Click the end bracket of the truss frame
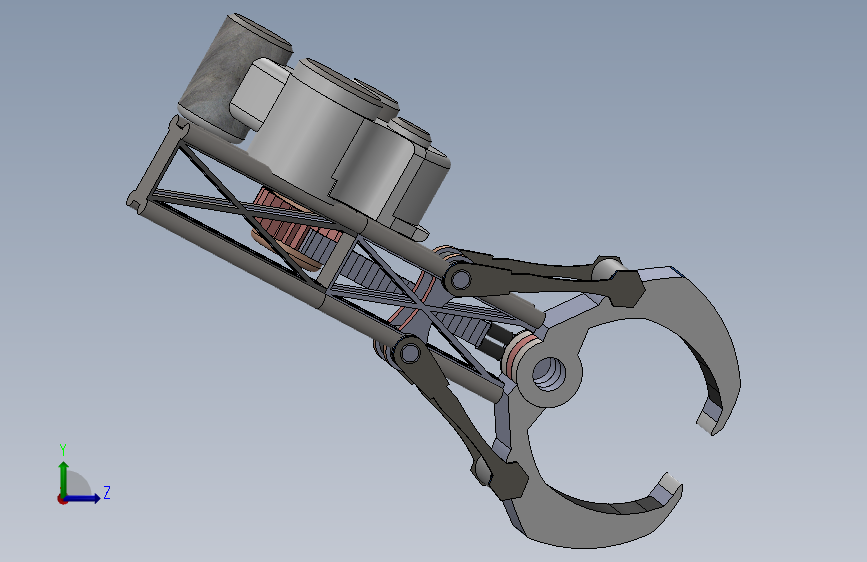The width and height of the screenshot is (867, 562). coord(158,162)
